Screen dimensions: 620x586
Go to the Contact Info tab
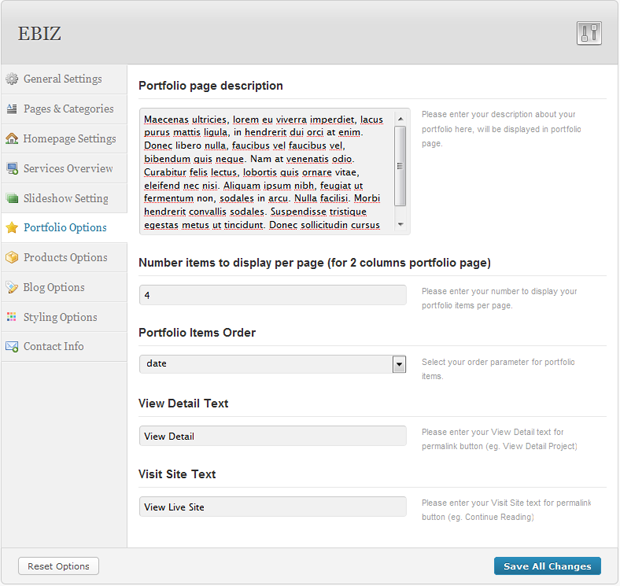point(54,346)
